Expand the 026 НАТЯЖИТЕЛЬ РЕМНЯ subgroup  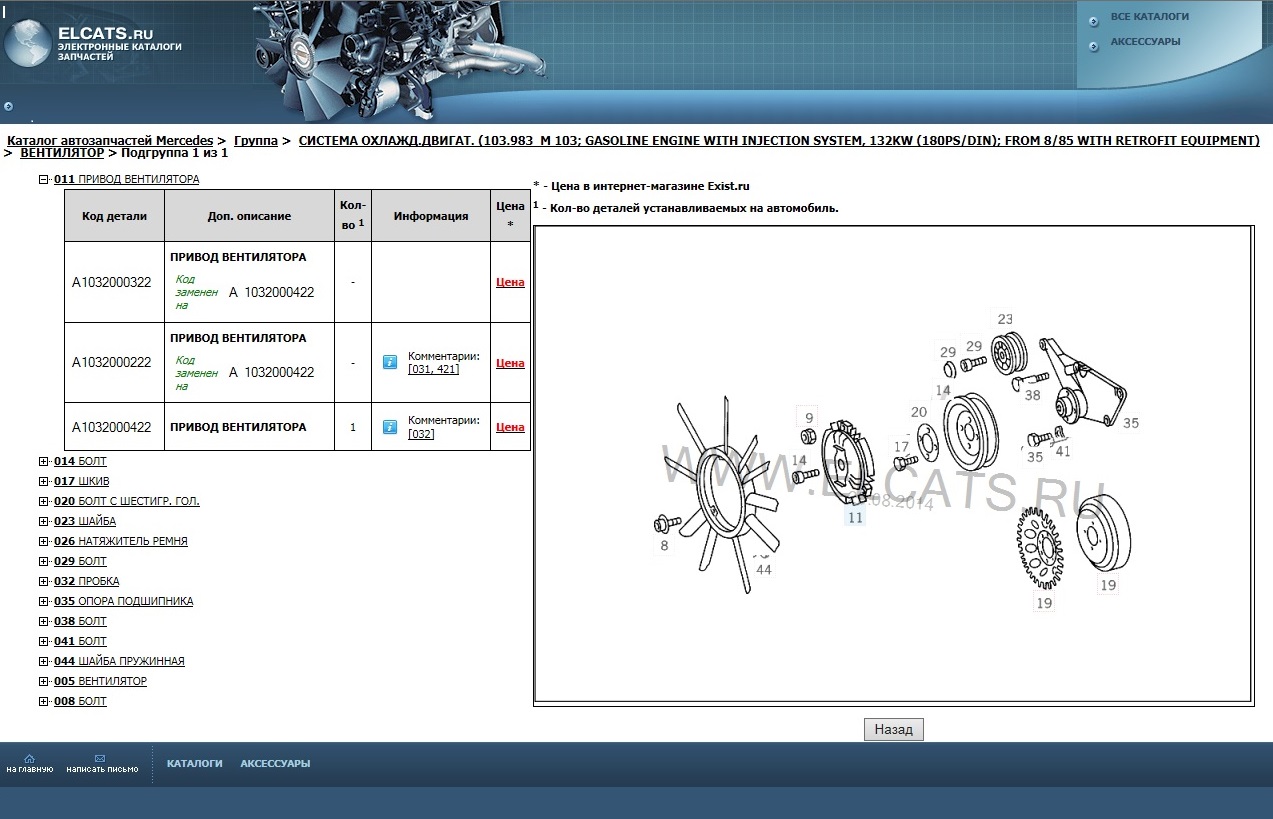pyautogui.click(x=43, y=542)
